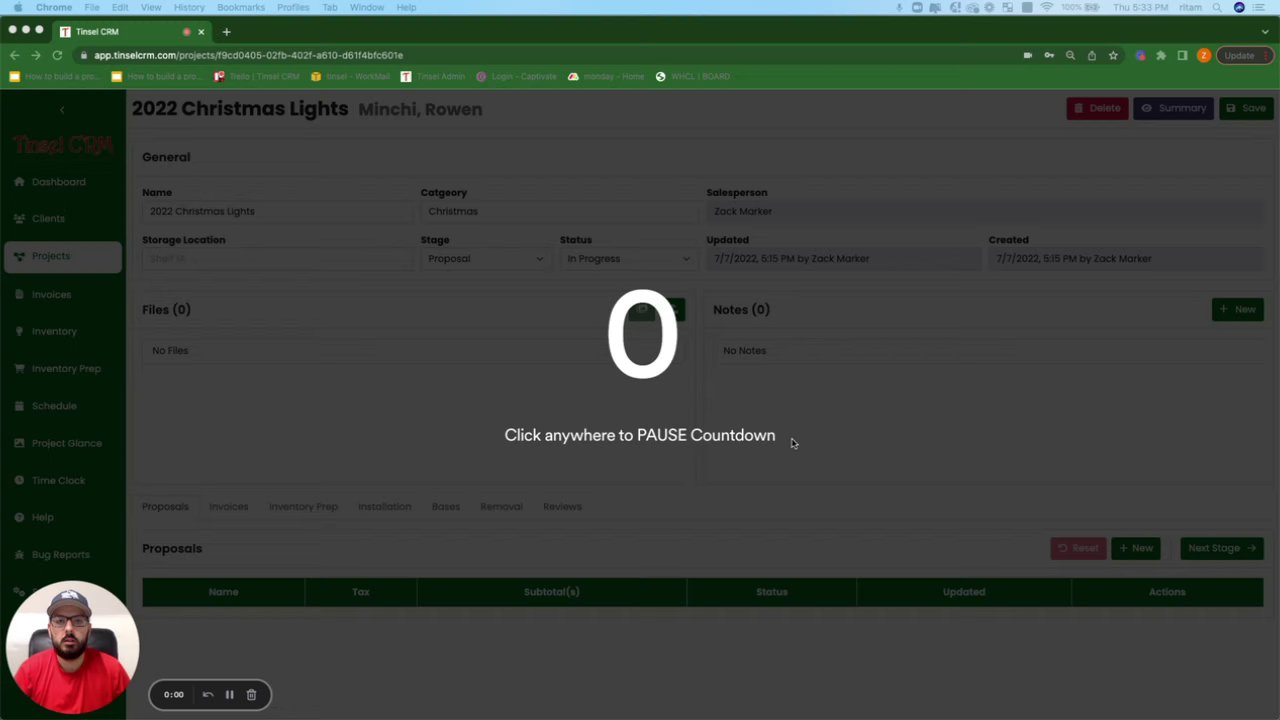Toggle the Chrome side panel
The width and height of the screenshot is (1280, 720).
[x=1182, y=55]
